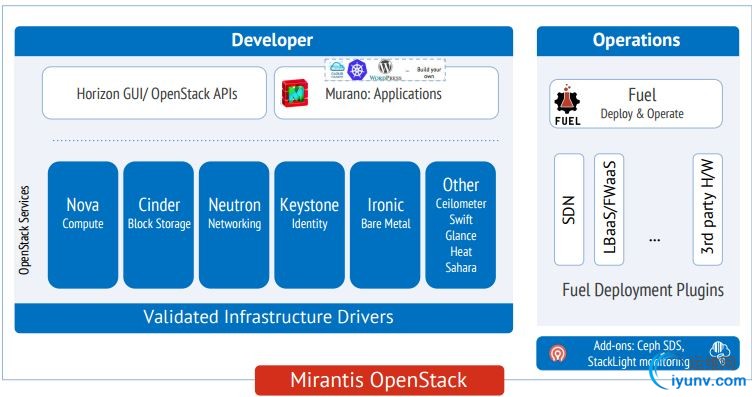Click the 'Other' heading in services

click(460, 185)
